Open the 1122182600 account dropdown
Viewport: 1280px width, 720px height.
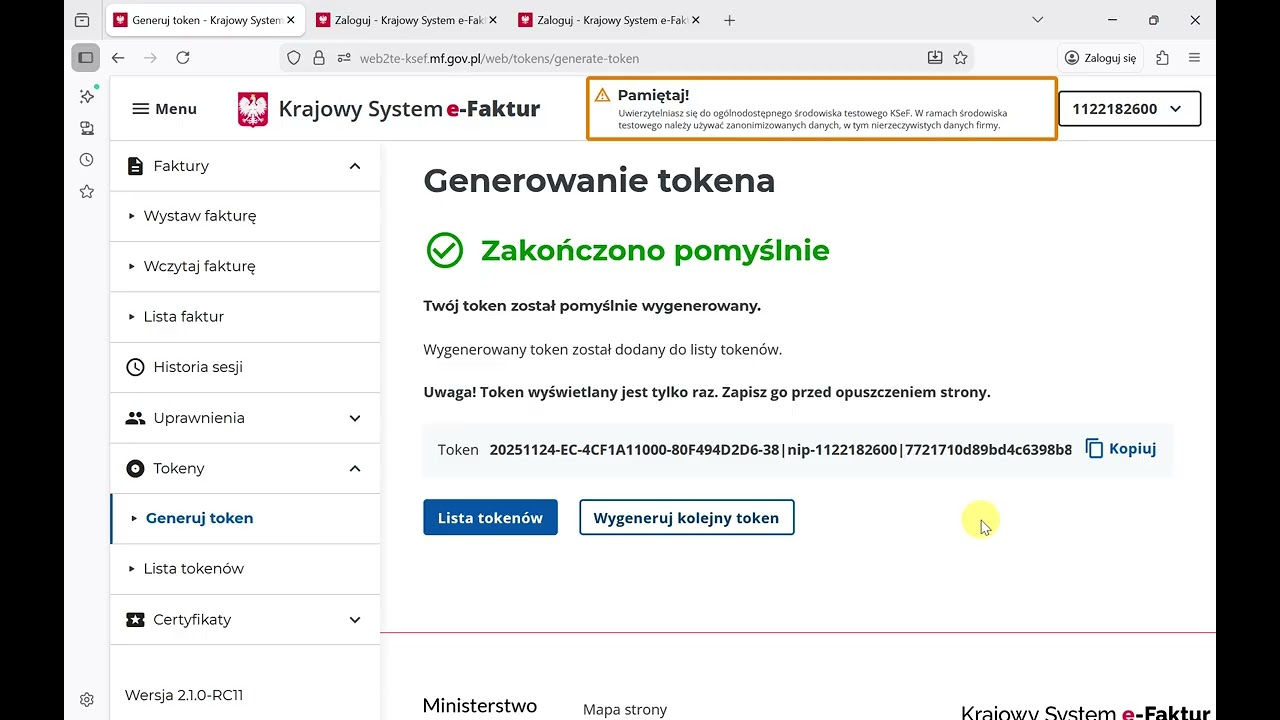point(1129,109)
